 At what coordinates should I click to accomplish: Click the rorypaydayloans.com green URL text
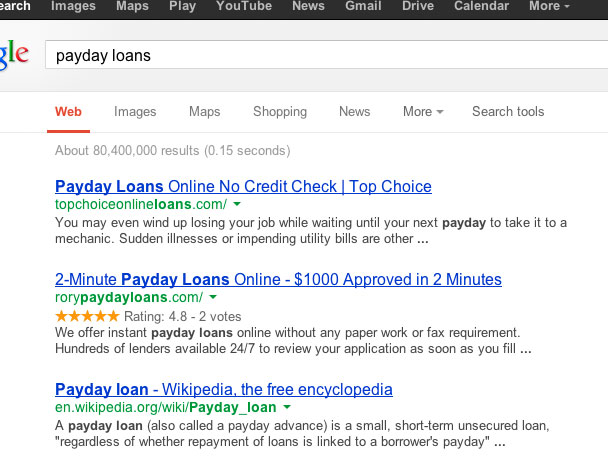(x=129, y=297)
